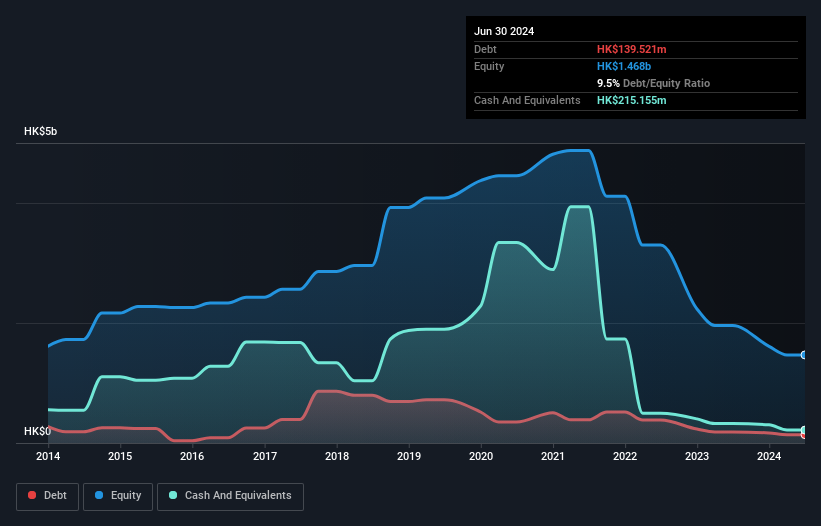Click the Jun 30 2024 tooltip date

click(x=504, y=31)
